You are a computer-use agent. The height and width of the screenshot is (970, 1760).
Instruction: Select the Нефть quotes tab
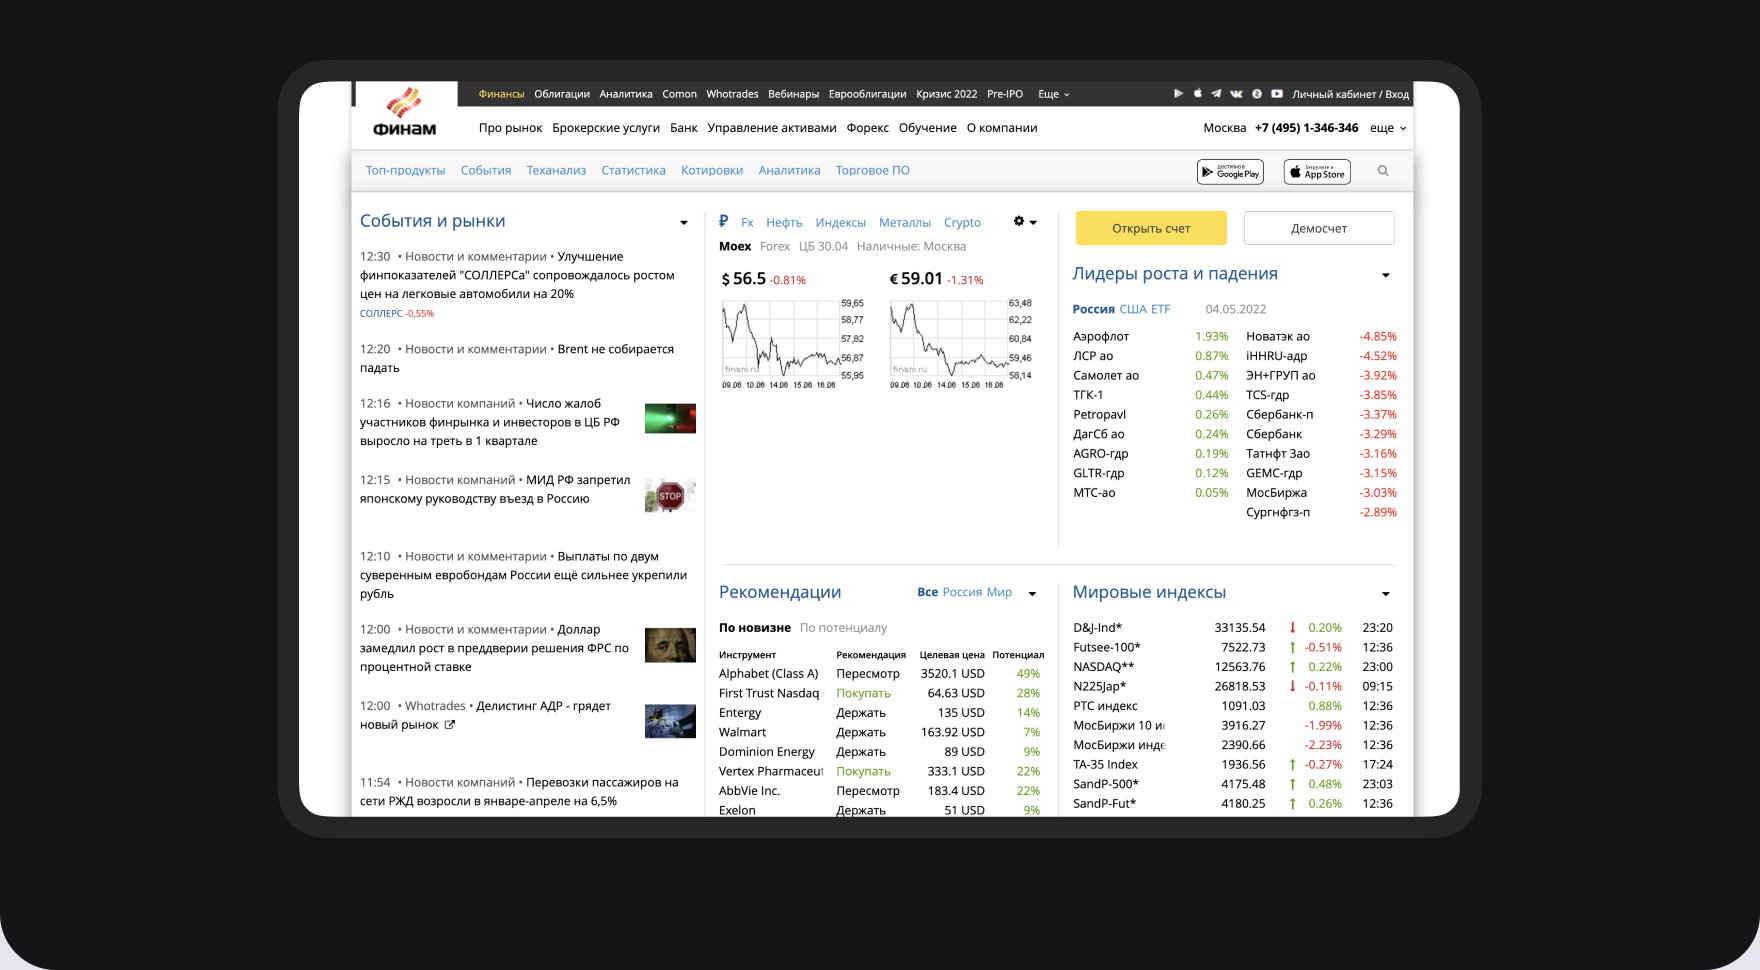pos(784,223)
